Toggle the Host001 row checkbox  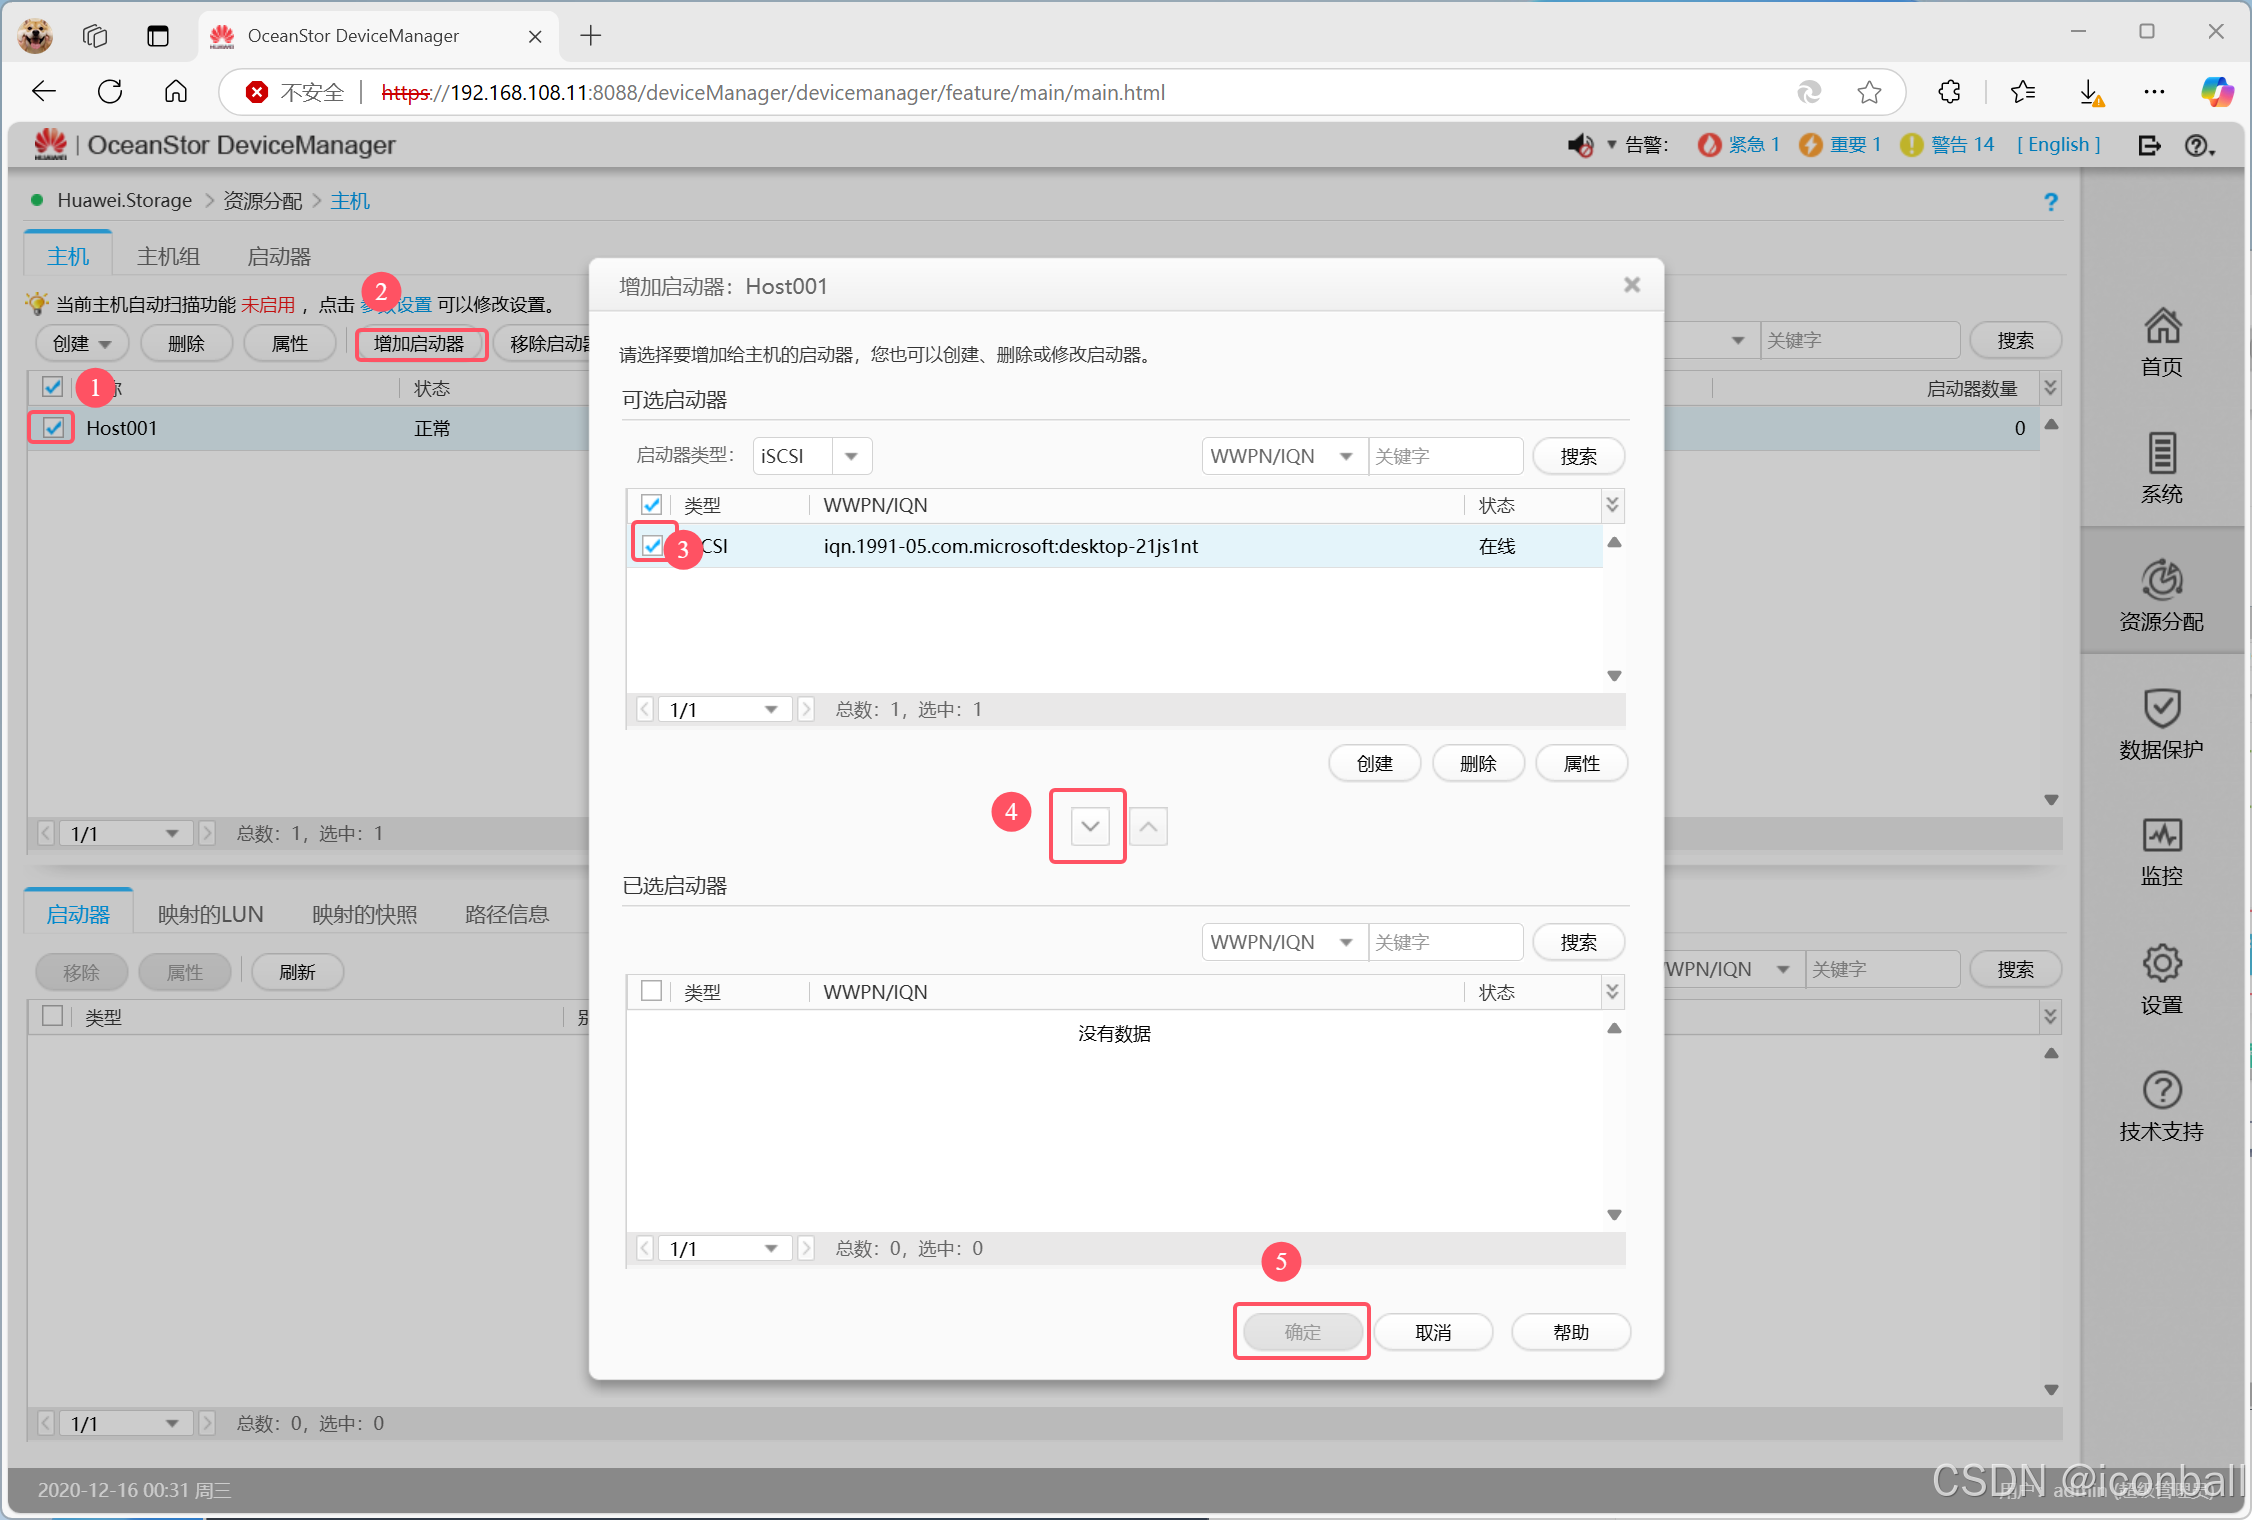tap(53, 428)
